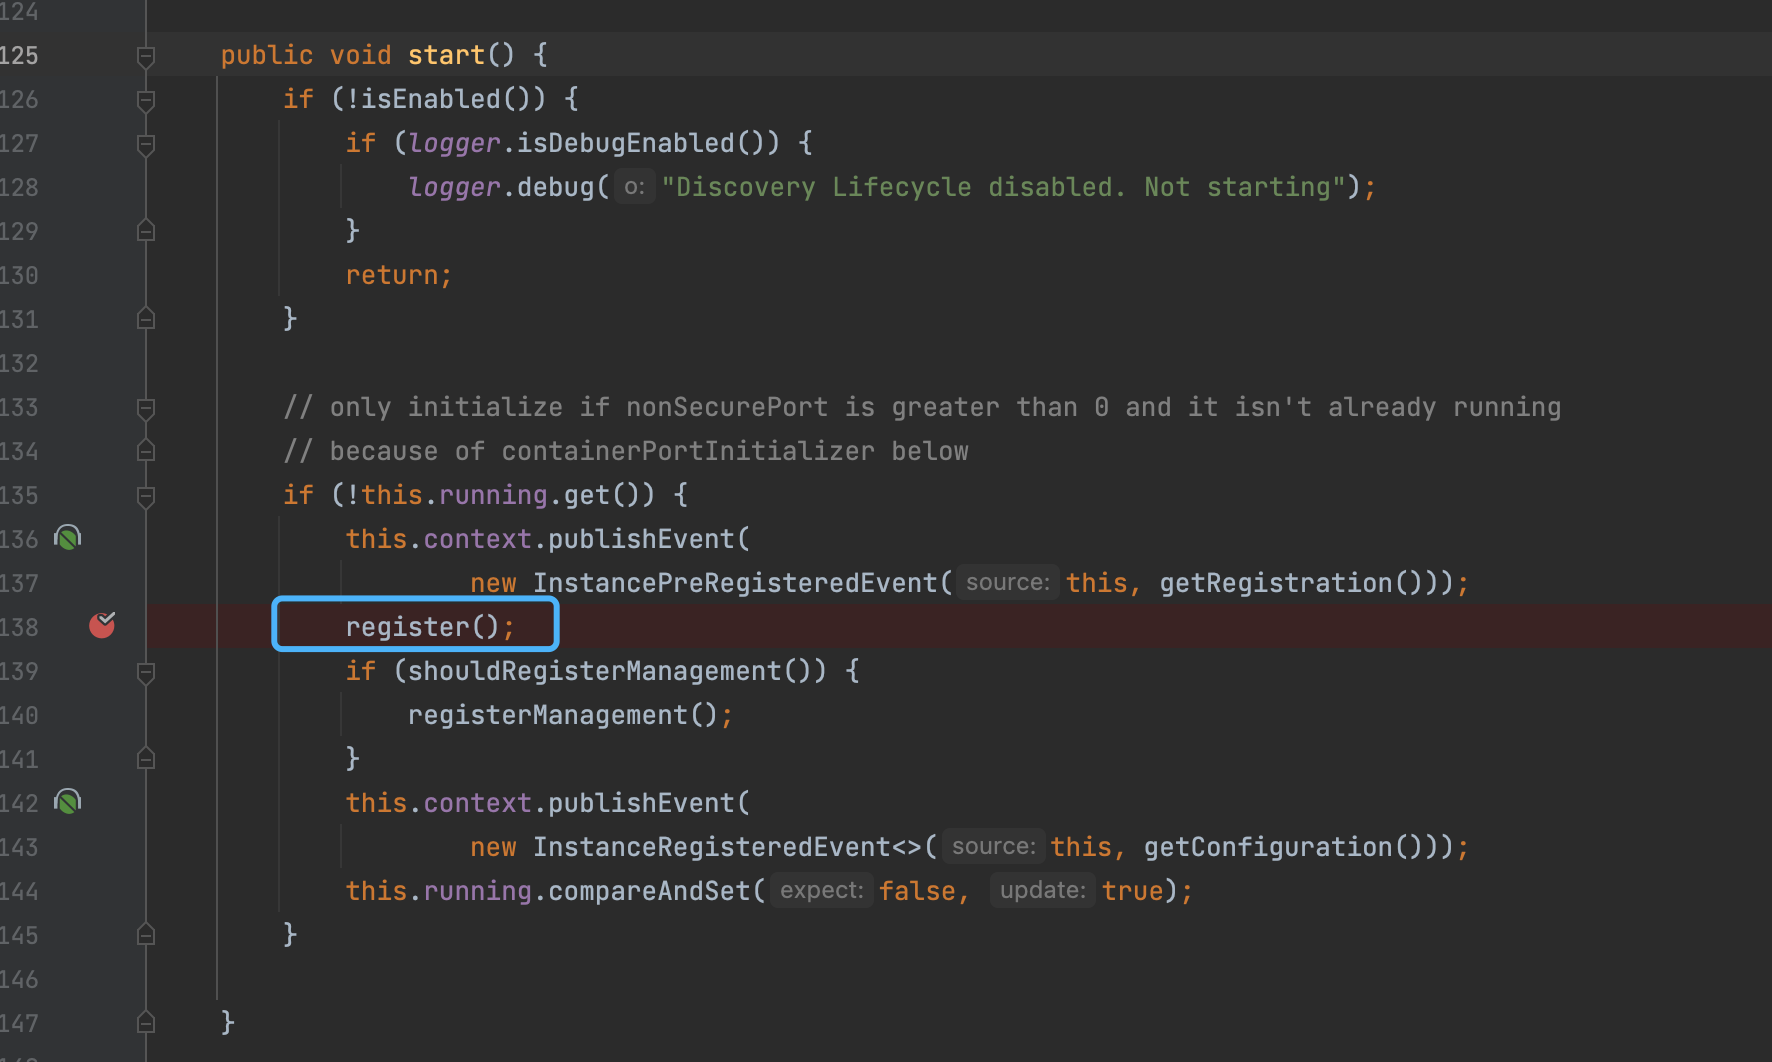Click the "update:" parameter inlay hint
Viewport: 1772px width, 1062px height.
pos(1042,891)
